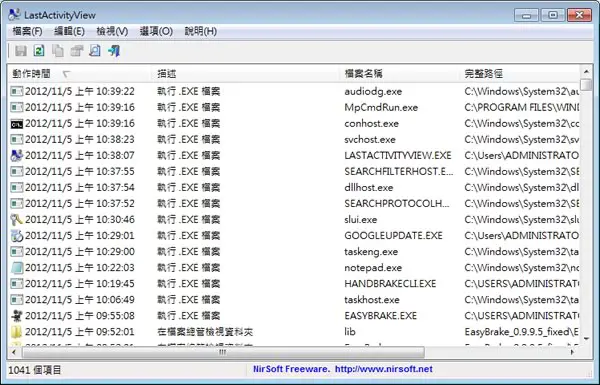Select the 在檔案總管檢視資料夾 description of lib row
The height and width of the screenshot is (385, 600).
pyautogui.click(x=205, y=332)
